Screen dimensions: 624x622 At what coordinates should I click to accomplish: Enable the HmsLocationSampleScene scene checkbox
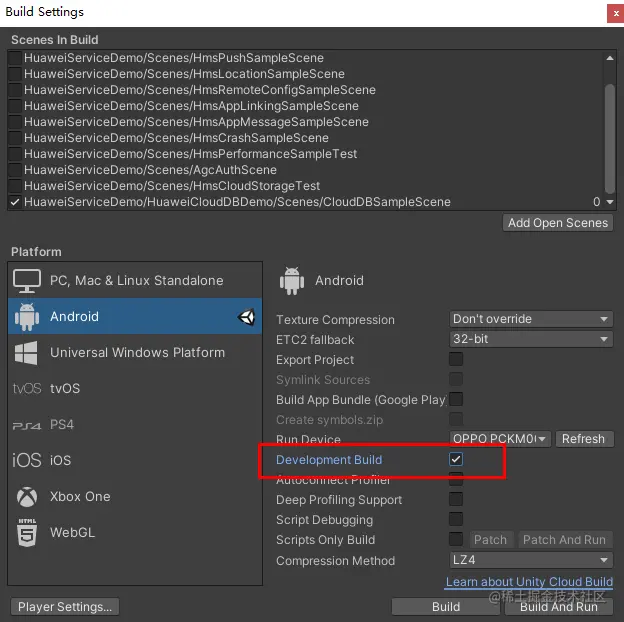[15, 74]
